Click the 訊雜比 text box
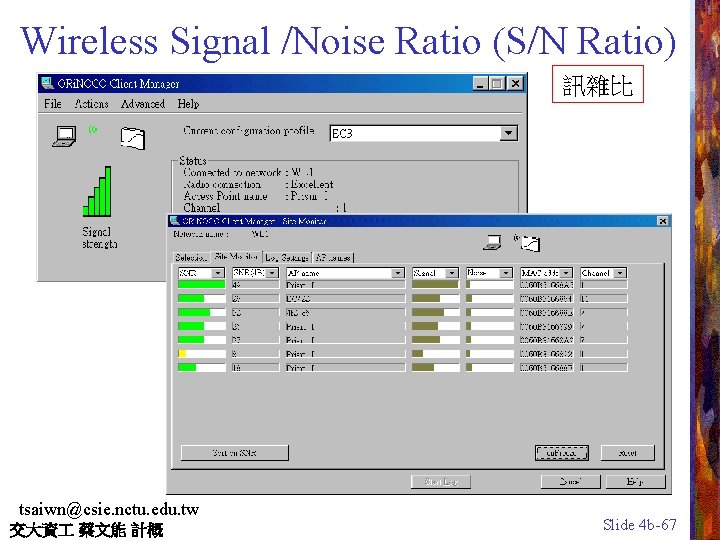The height and width of the screenshot is (540, 720). 597,84
